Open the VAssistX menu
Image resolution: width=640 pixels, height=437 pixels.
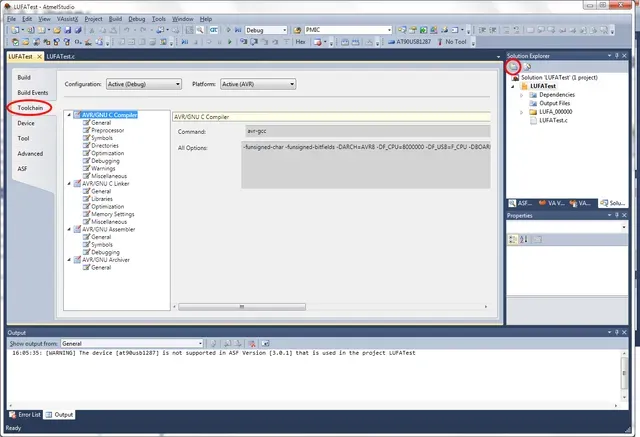[67, 19]
